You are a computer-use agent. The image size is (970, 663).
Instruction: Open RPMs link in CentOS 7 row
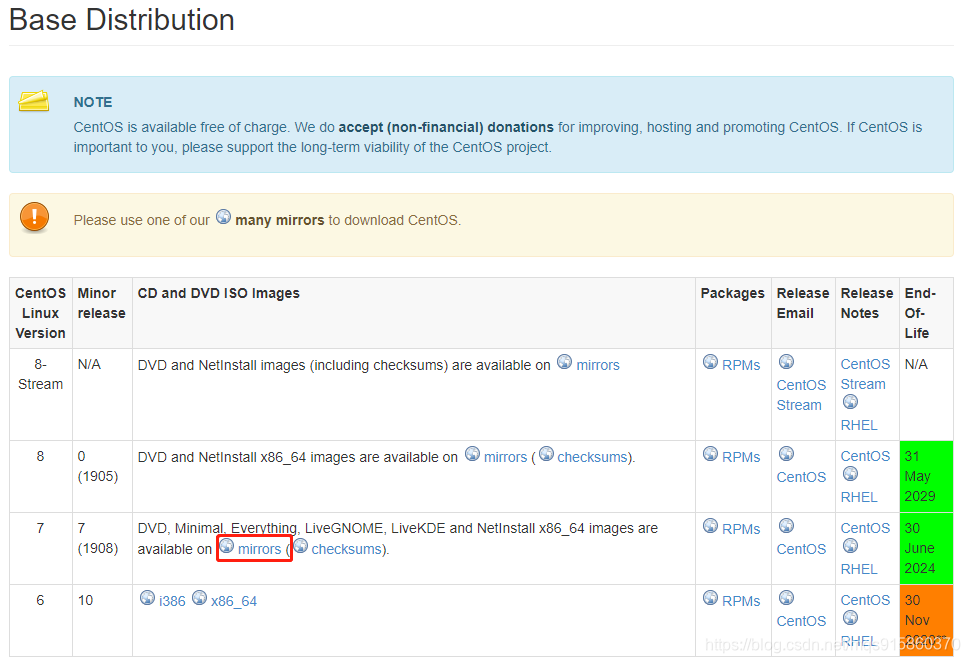tap(741, 529)
